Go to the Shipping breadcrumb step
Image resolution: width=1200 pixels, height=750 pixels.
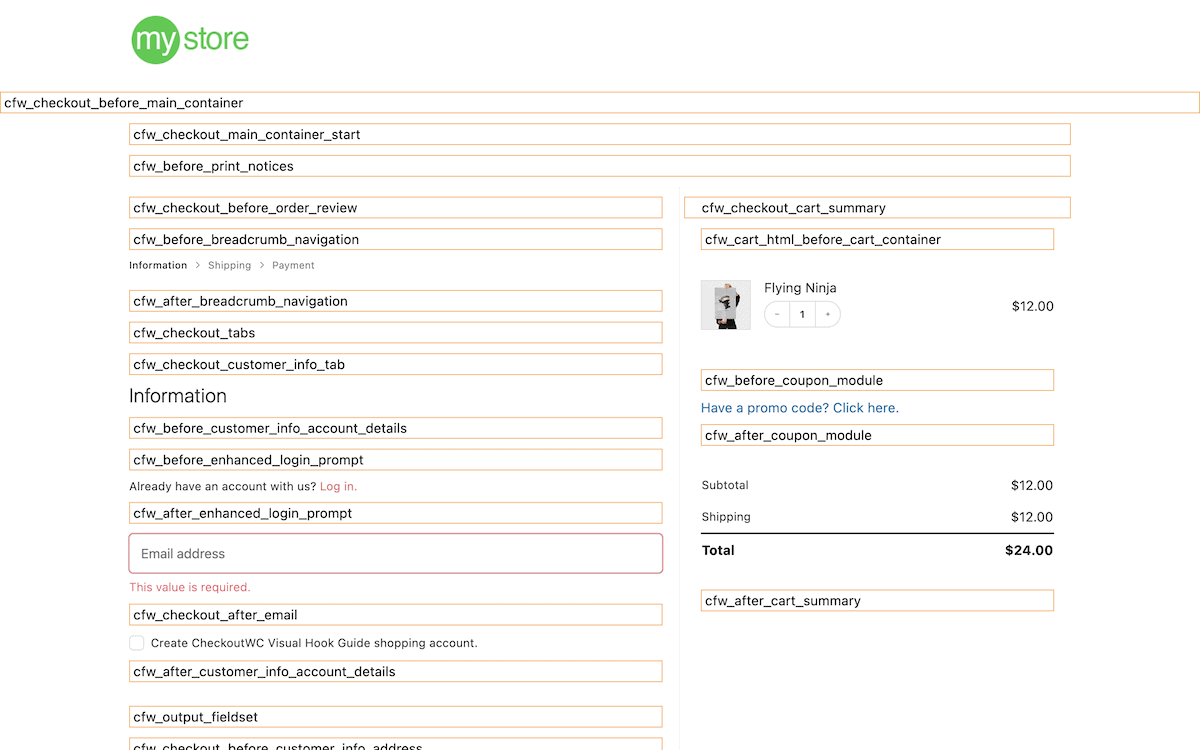229,266
